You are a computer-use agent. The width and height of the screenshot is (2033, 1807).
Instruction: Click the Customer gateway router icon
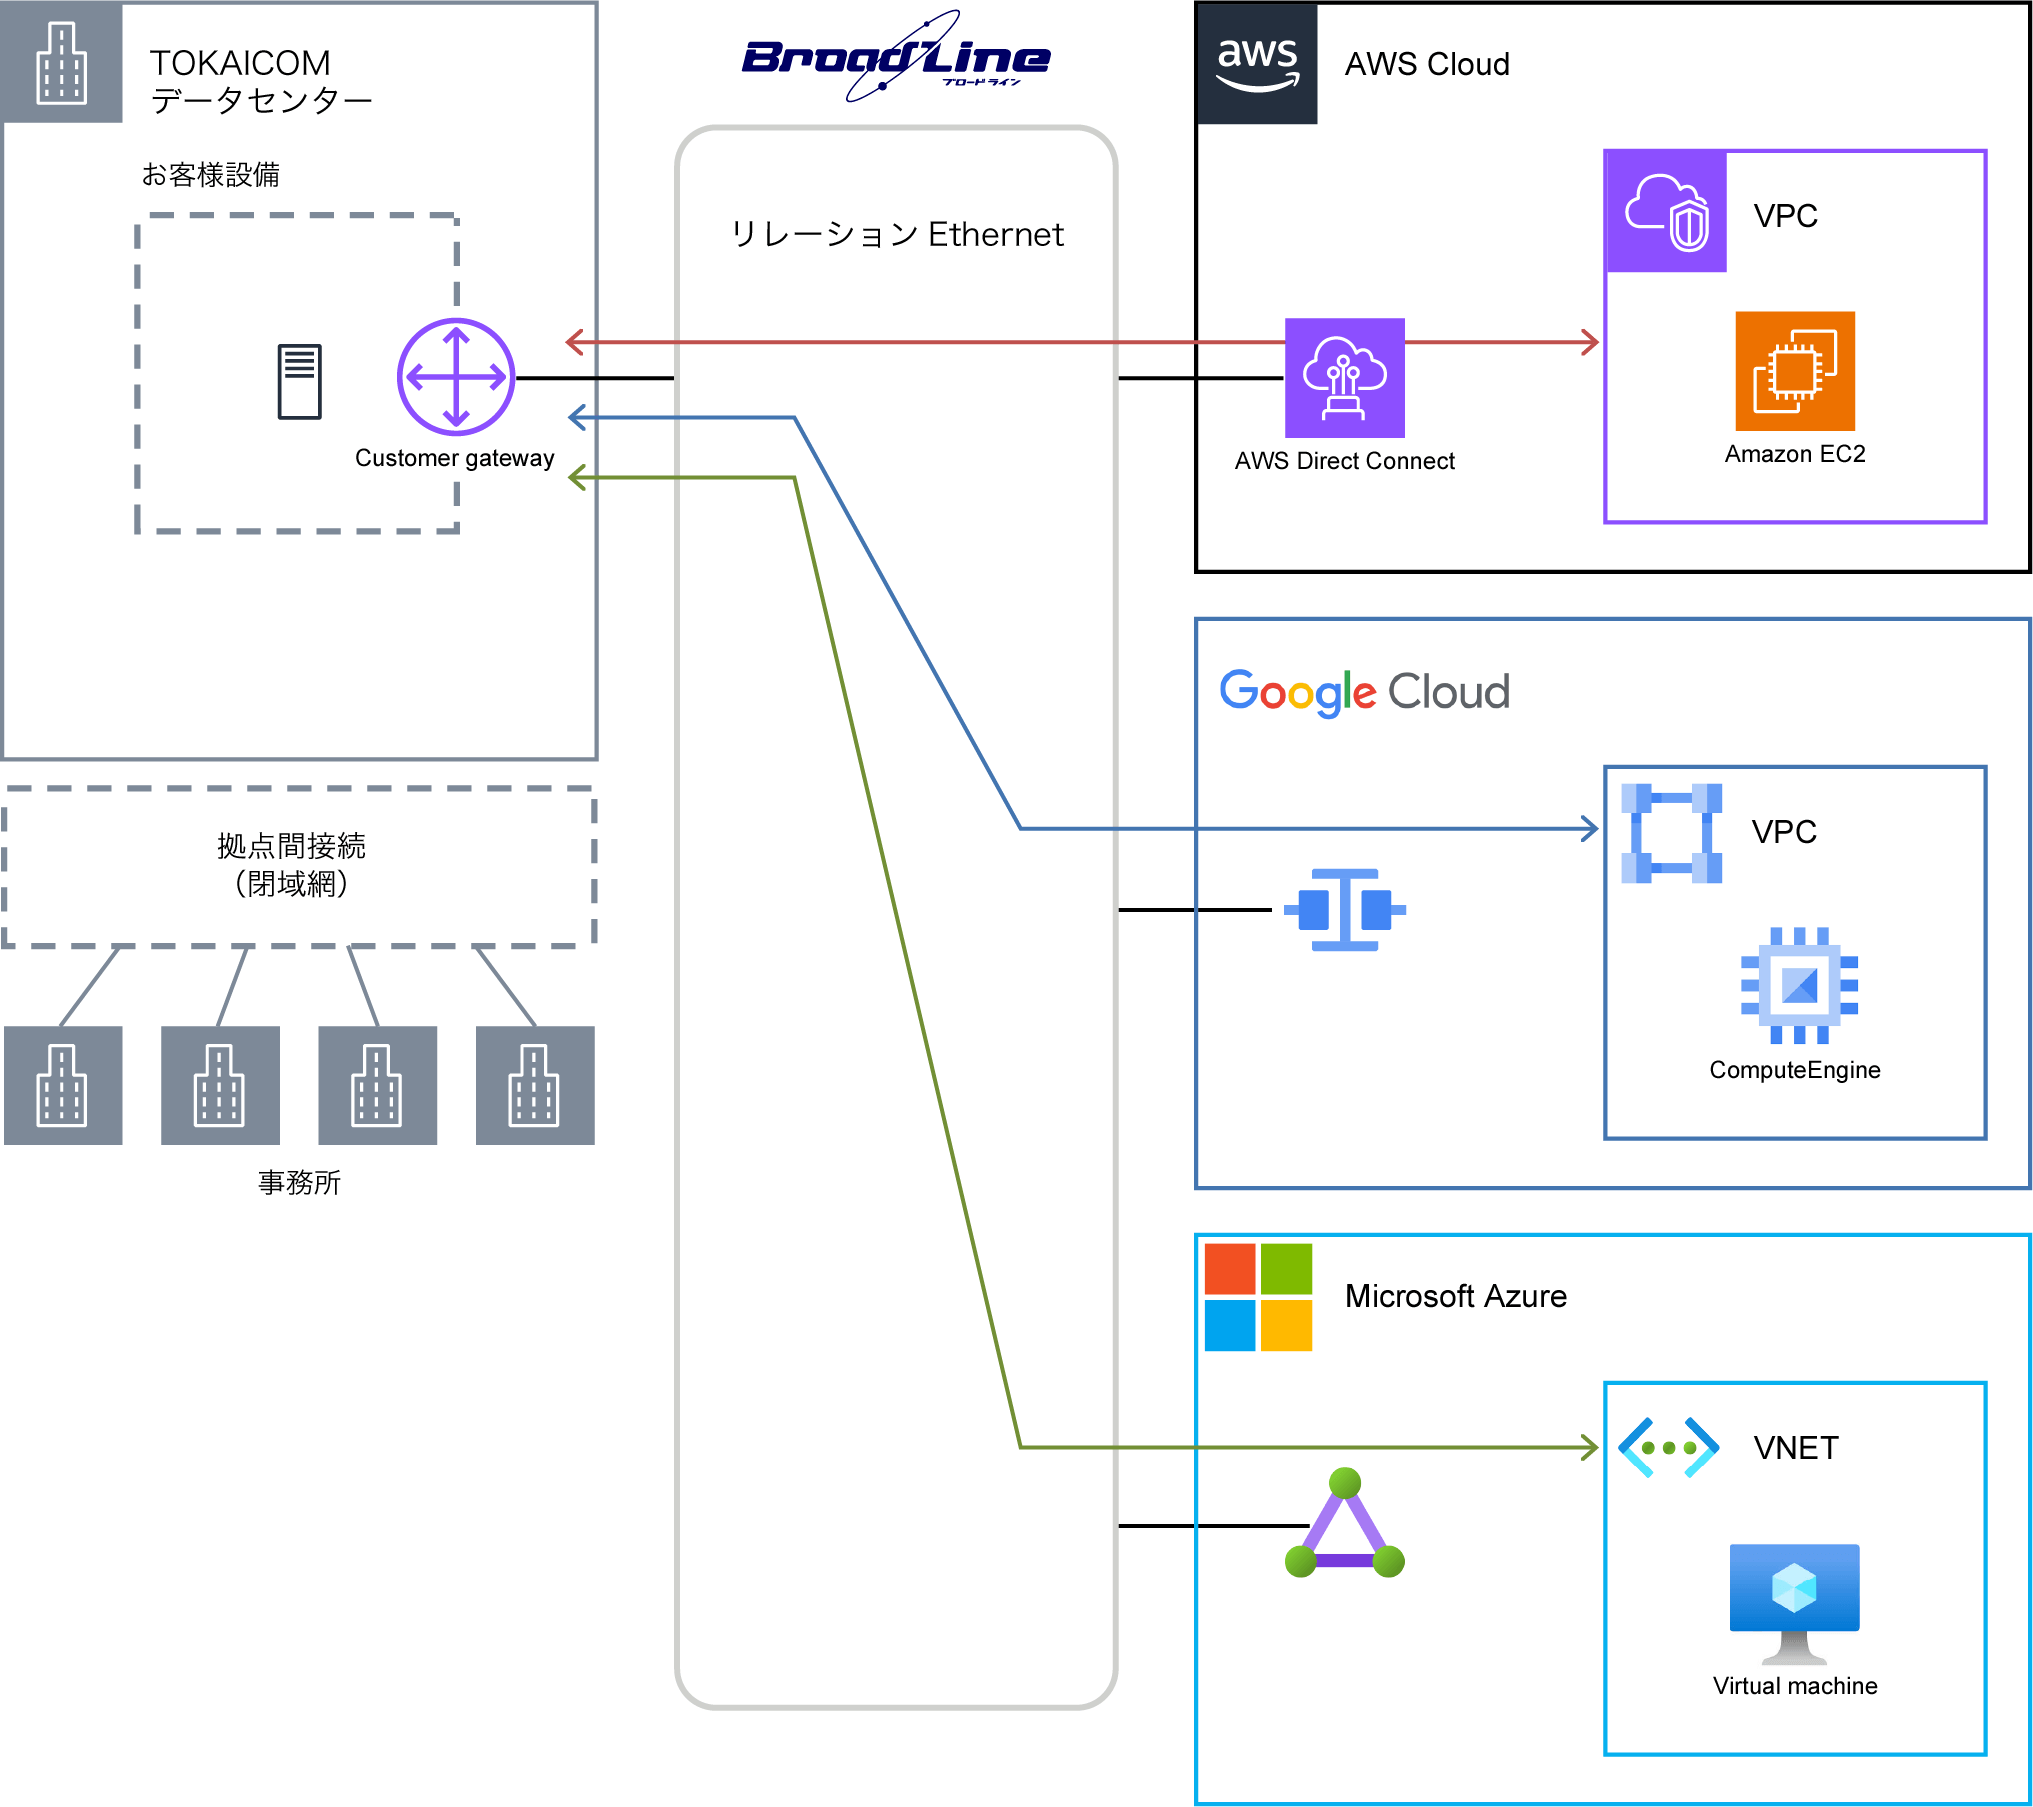tap(456, 377)
